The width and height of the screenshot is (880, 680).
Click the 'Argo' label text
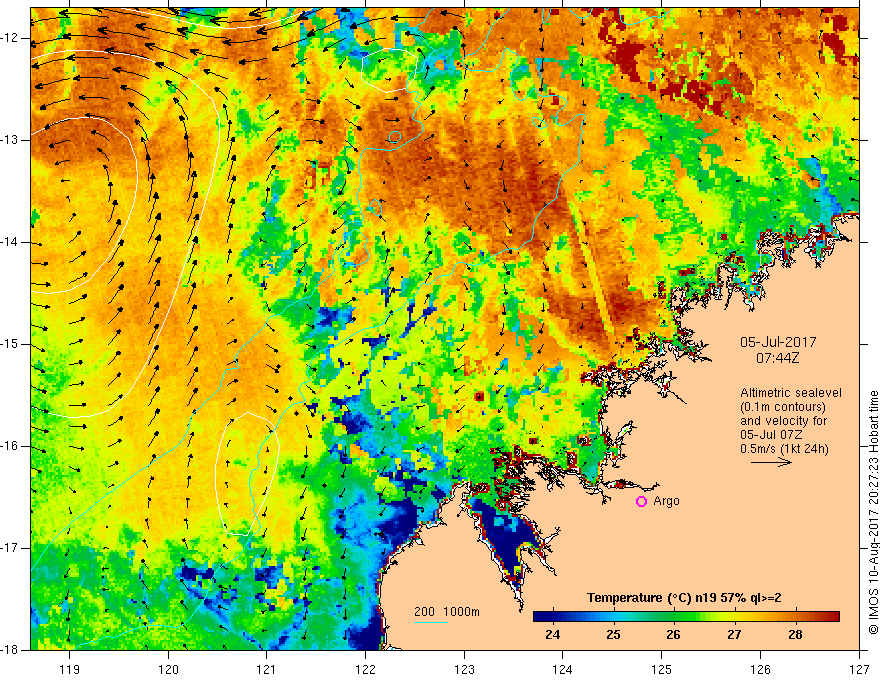click(x=666, y=501)
